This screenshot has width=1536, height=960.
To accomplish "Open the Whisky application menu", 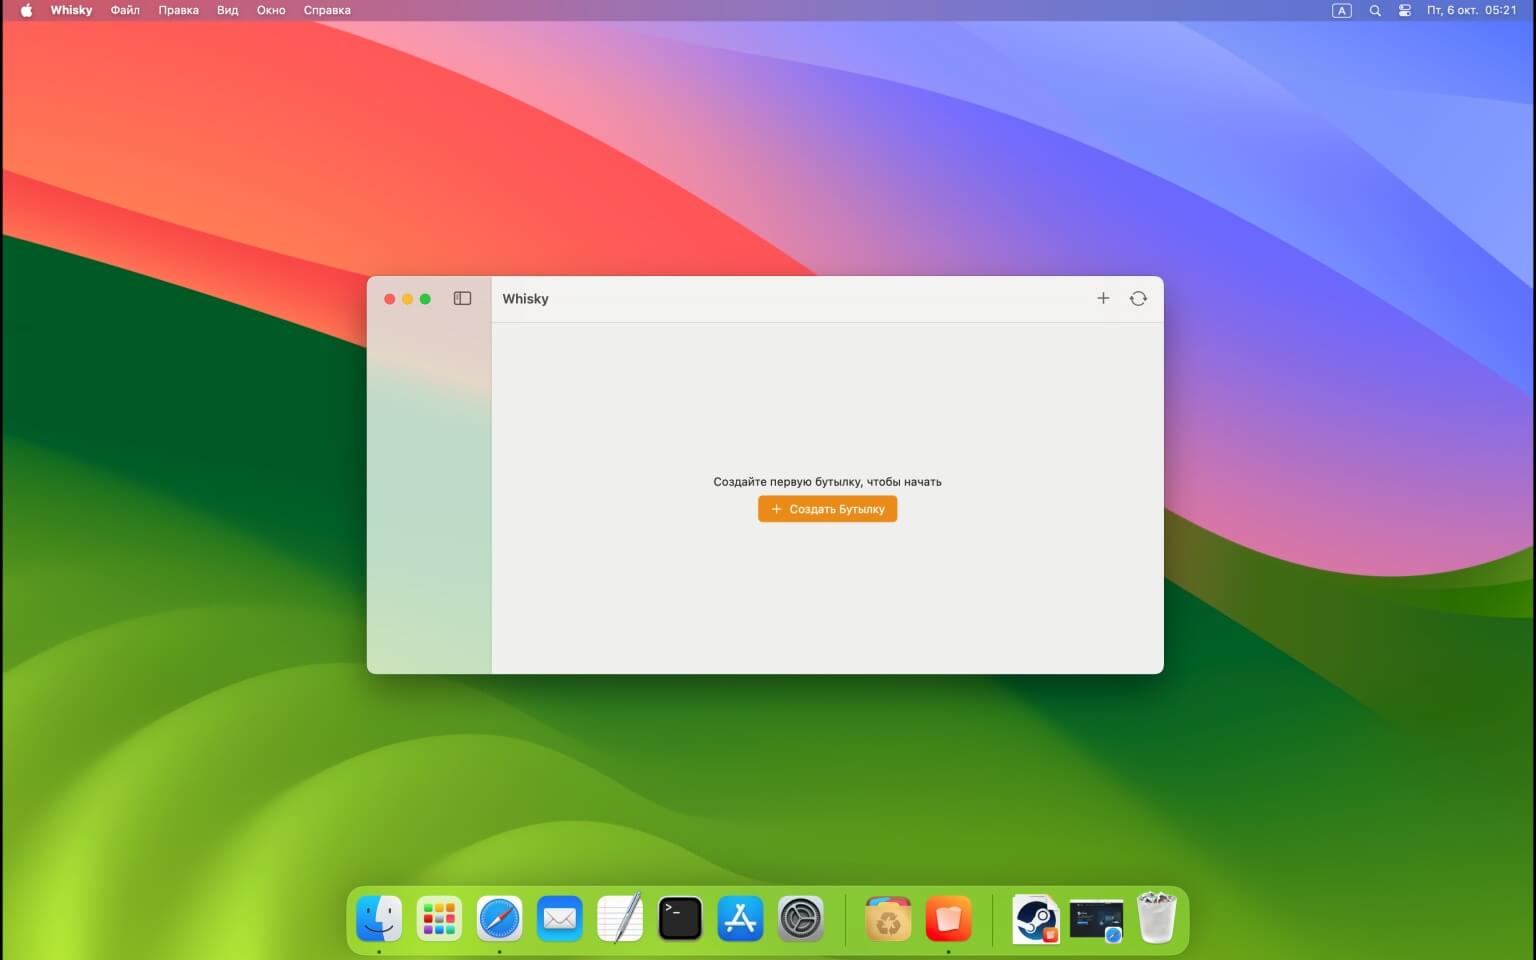I will [71, 10].
